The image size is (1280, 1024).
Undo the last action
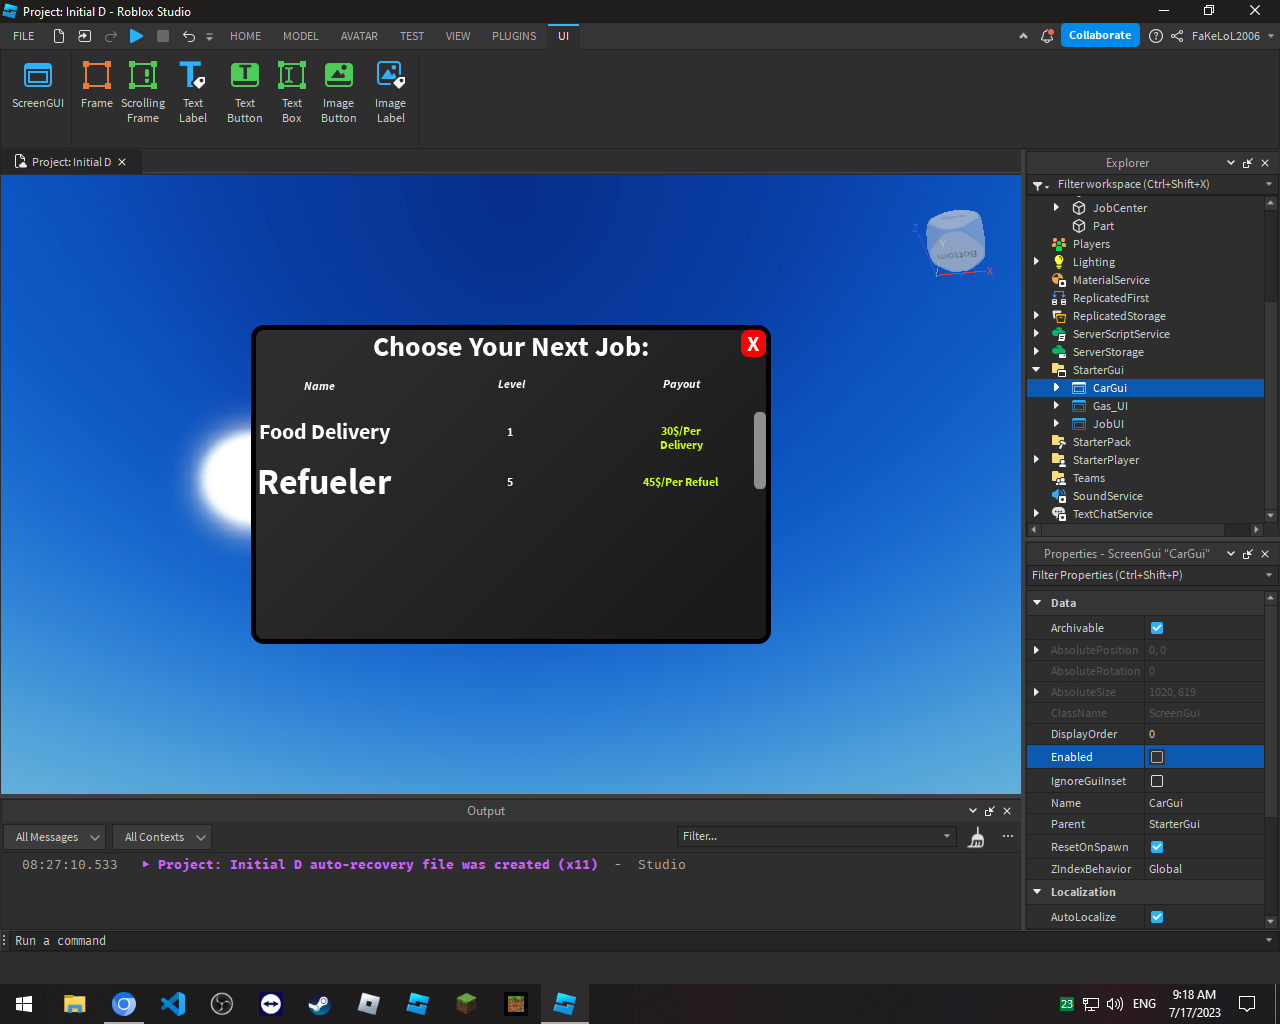coord(188,36)
